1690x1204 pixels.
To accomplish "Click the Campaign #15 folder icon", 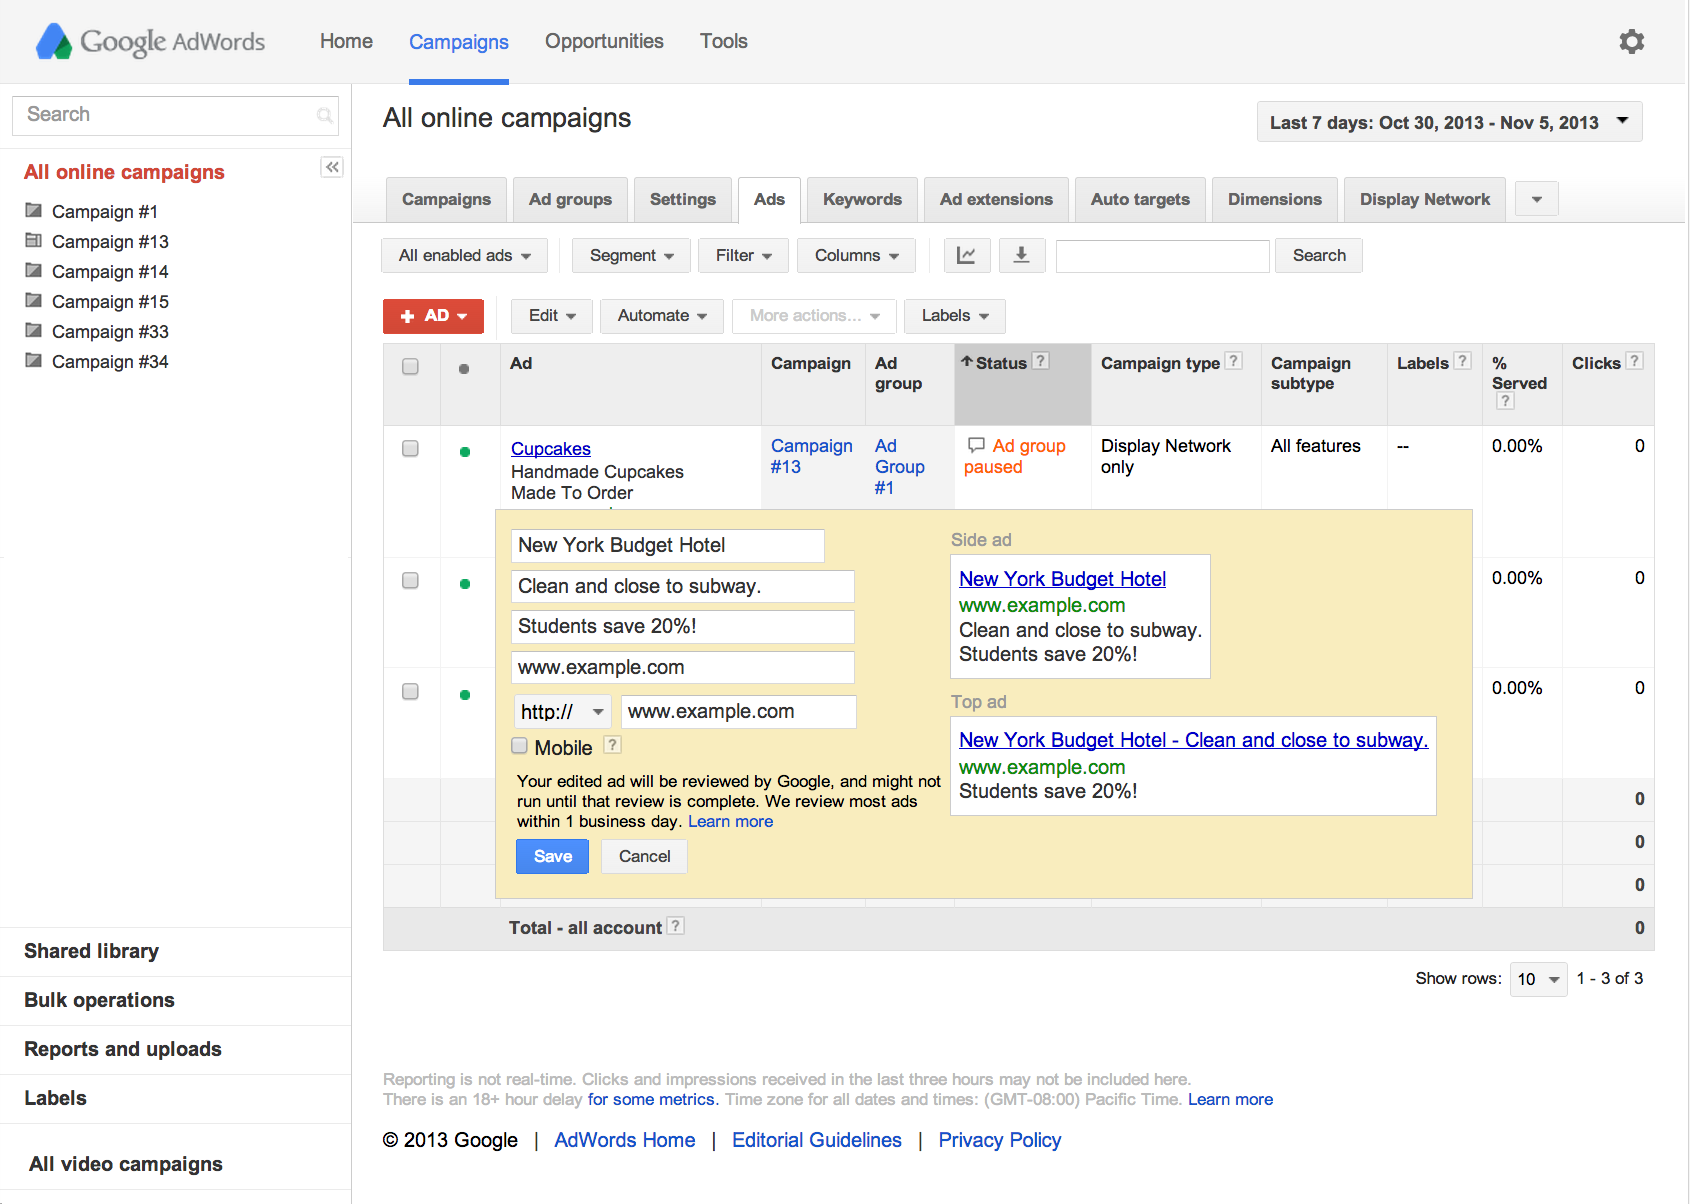I will pos(34,300).
